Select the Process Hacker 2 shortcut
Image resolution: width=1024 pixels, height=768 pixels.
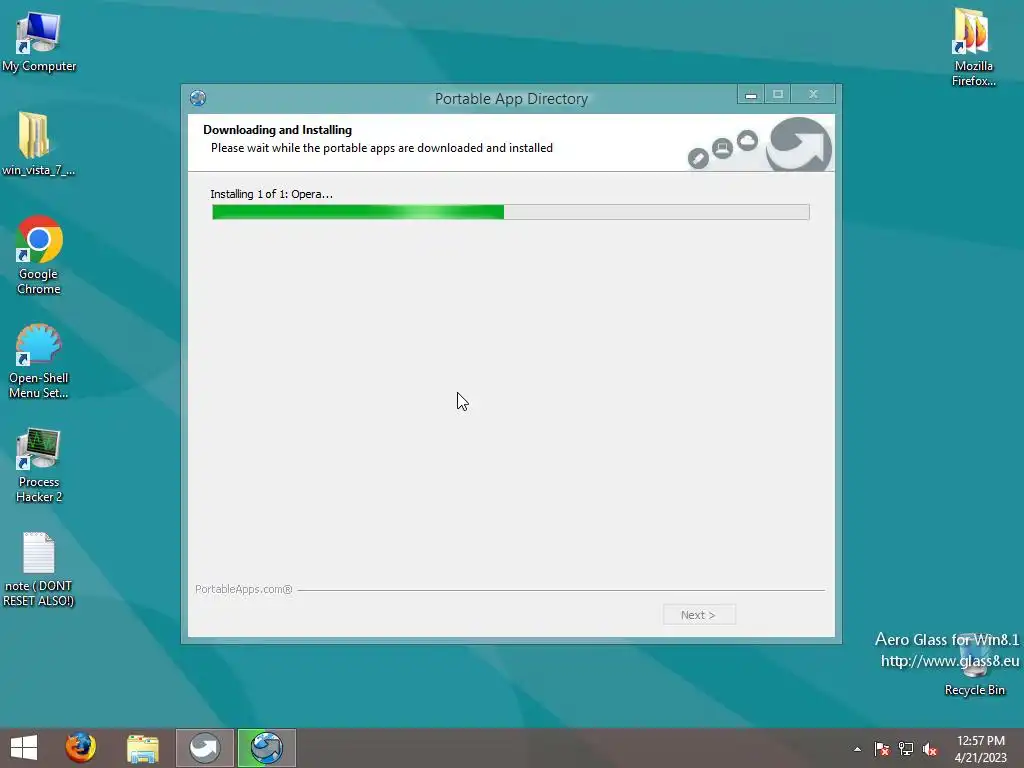(x=39, y=465)
